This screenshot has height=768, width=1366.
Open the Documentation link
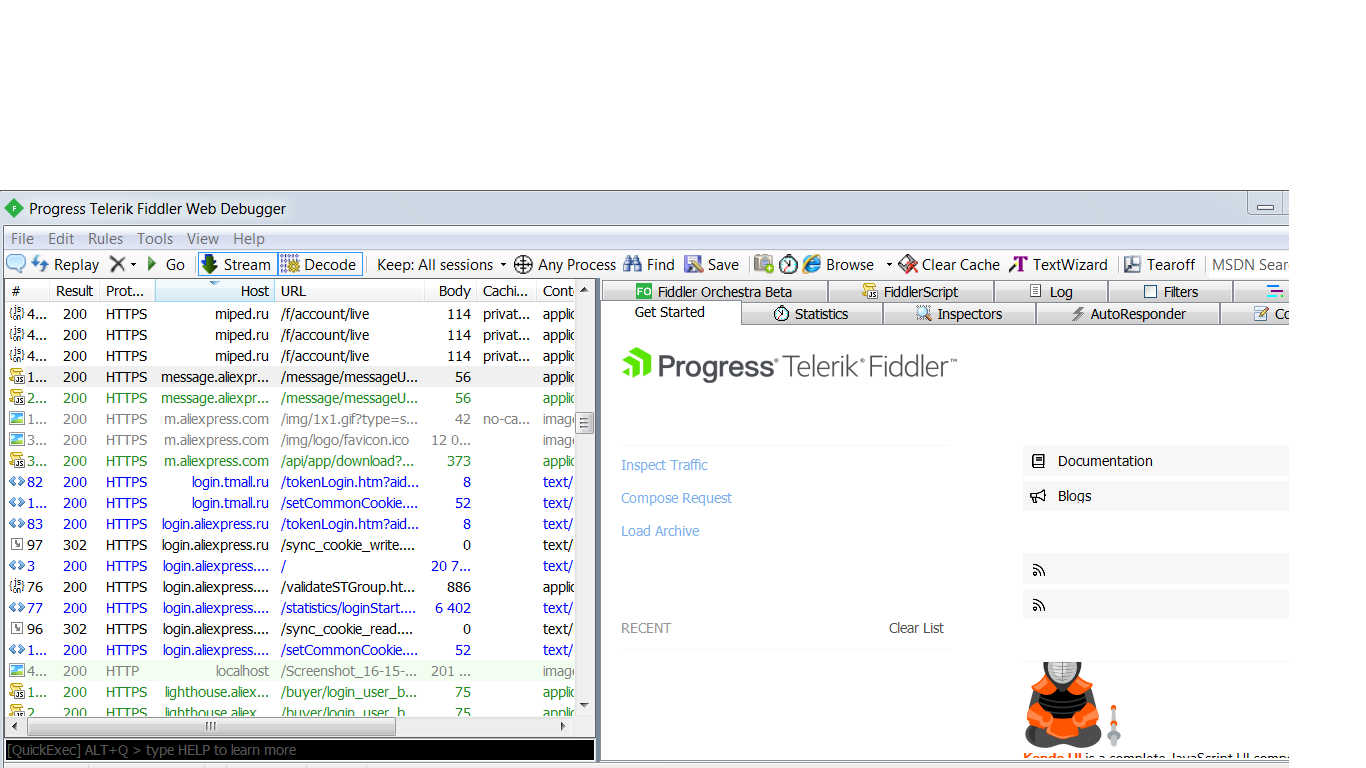tap(1105, 461)
